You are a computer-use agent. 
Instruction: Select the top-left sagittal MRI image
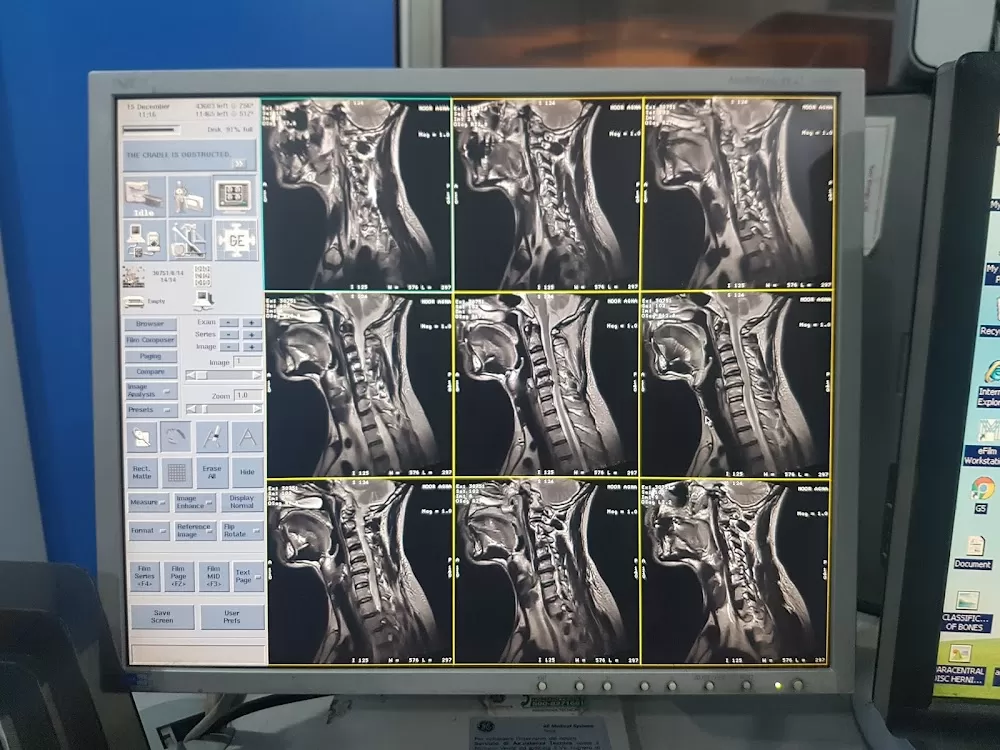(x=356, y=194)
